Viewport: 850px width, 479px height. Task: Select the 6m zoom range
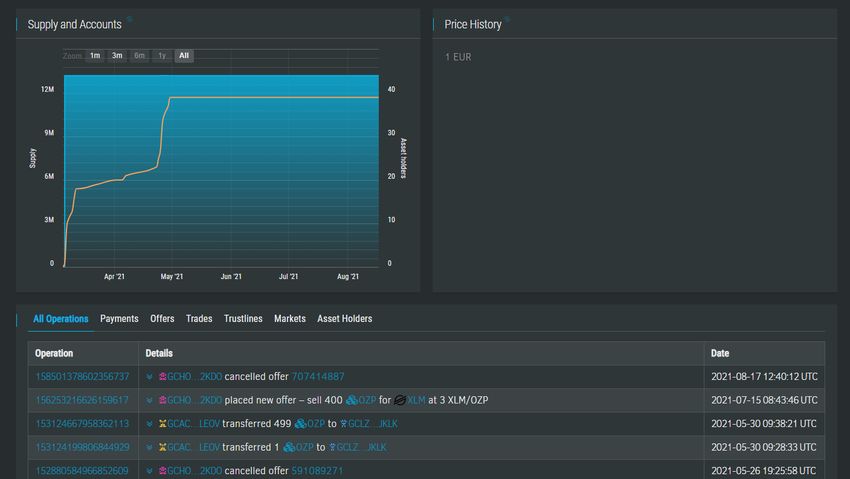pyautogui.click(x=139, y=56)
